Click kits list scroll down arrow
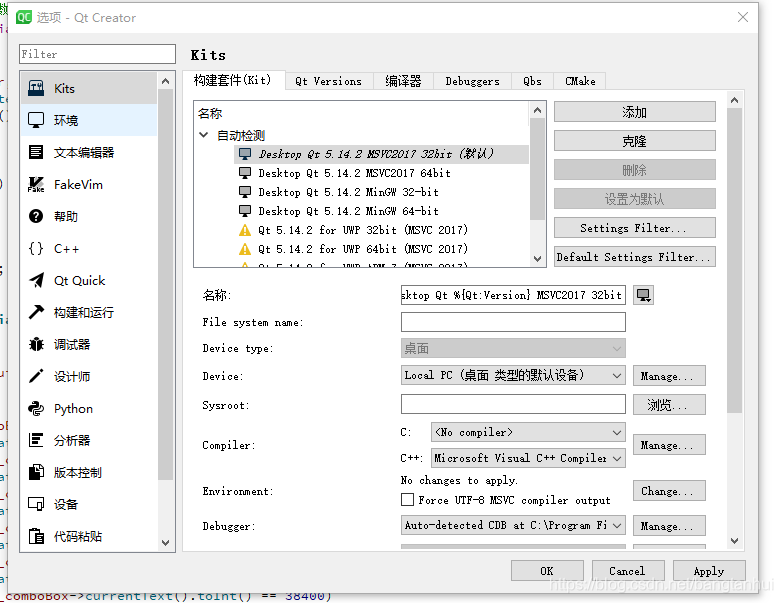The width and height of the screenshot is (783, 603). pyautogui.click(x=537, y=259)
